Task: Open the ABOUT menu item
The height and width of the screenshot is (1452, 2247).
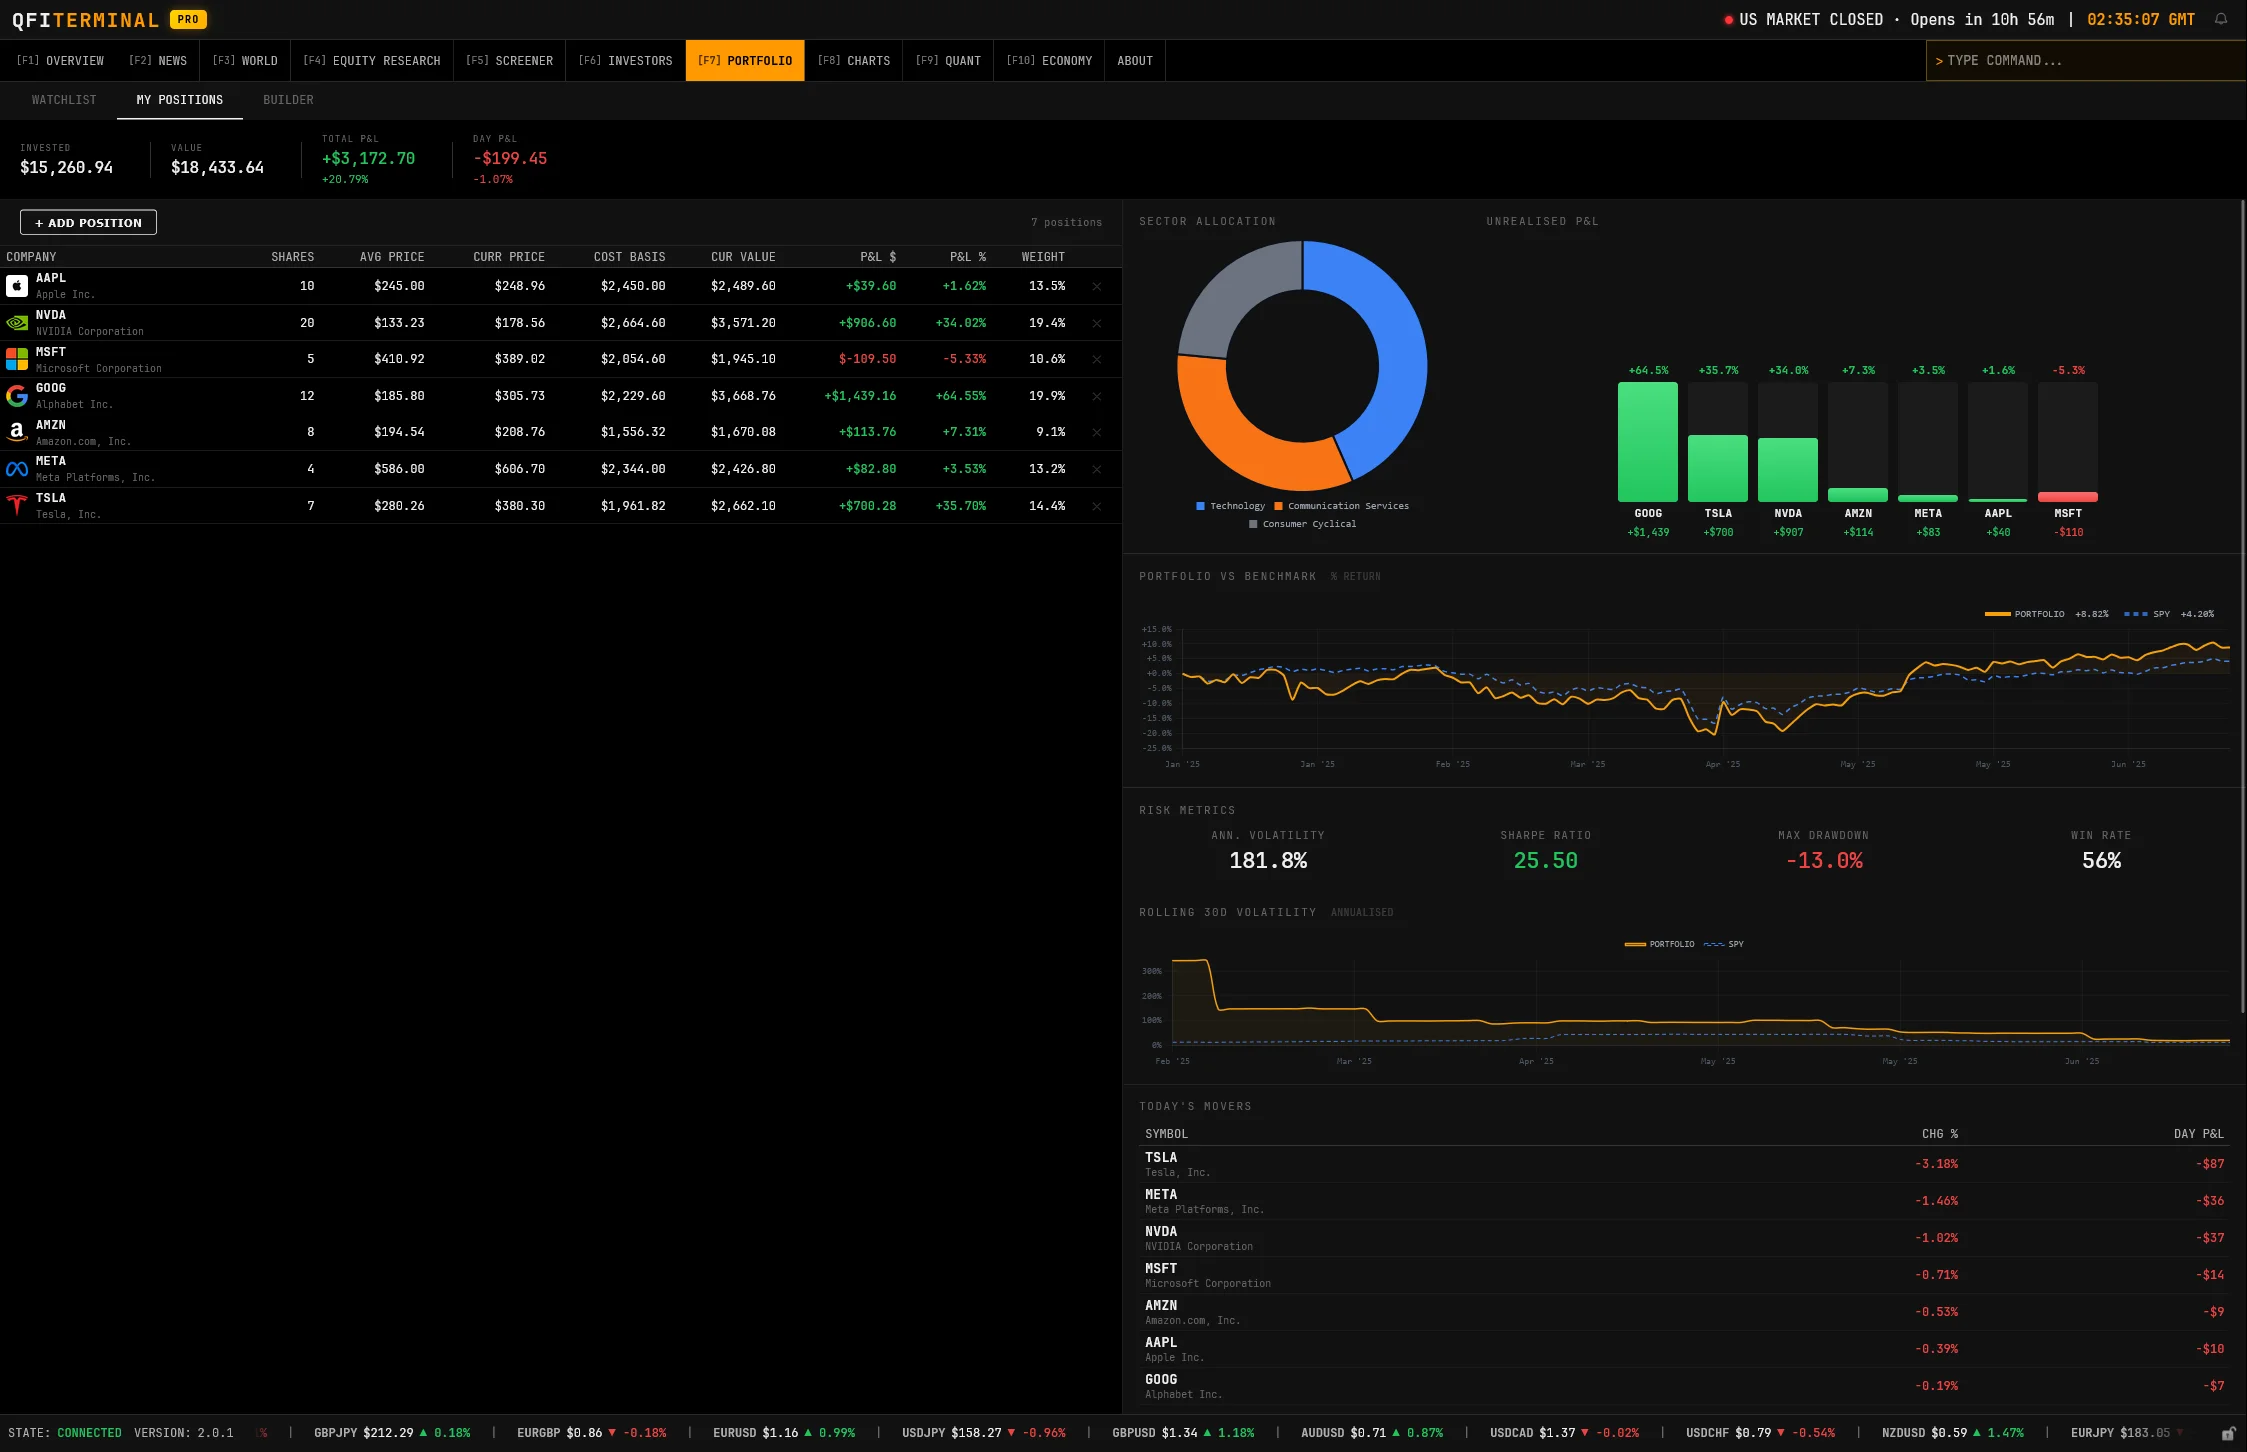Action: (x=1135, y=60)
